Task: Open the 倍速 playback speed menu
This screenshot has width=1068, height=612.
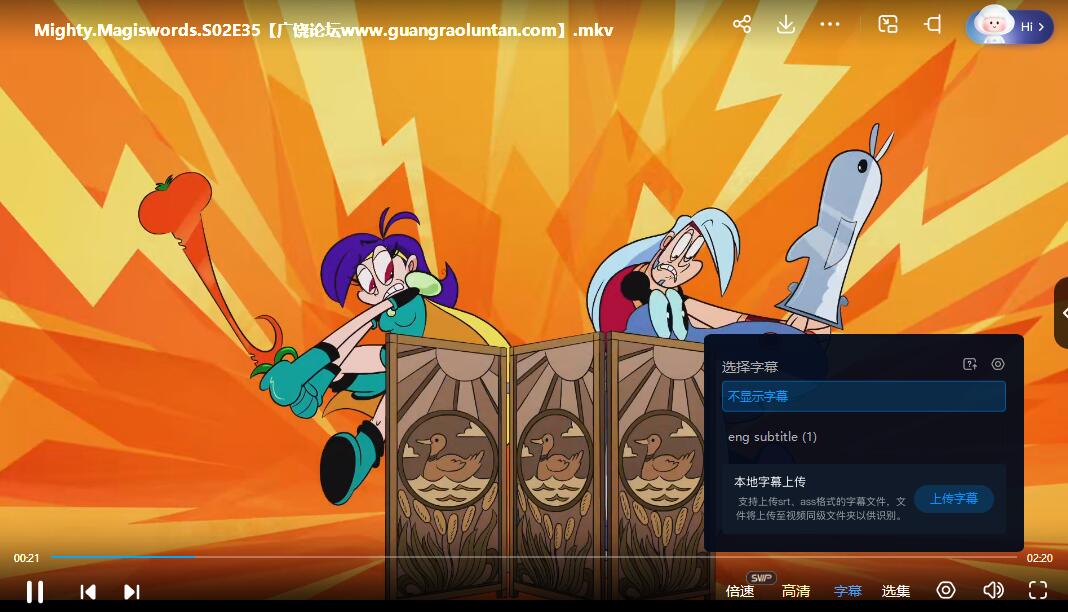Action: pos(740,591)
